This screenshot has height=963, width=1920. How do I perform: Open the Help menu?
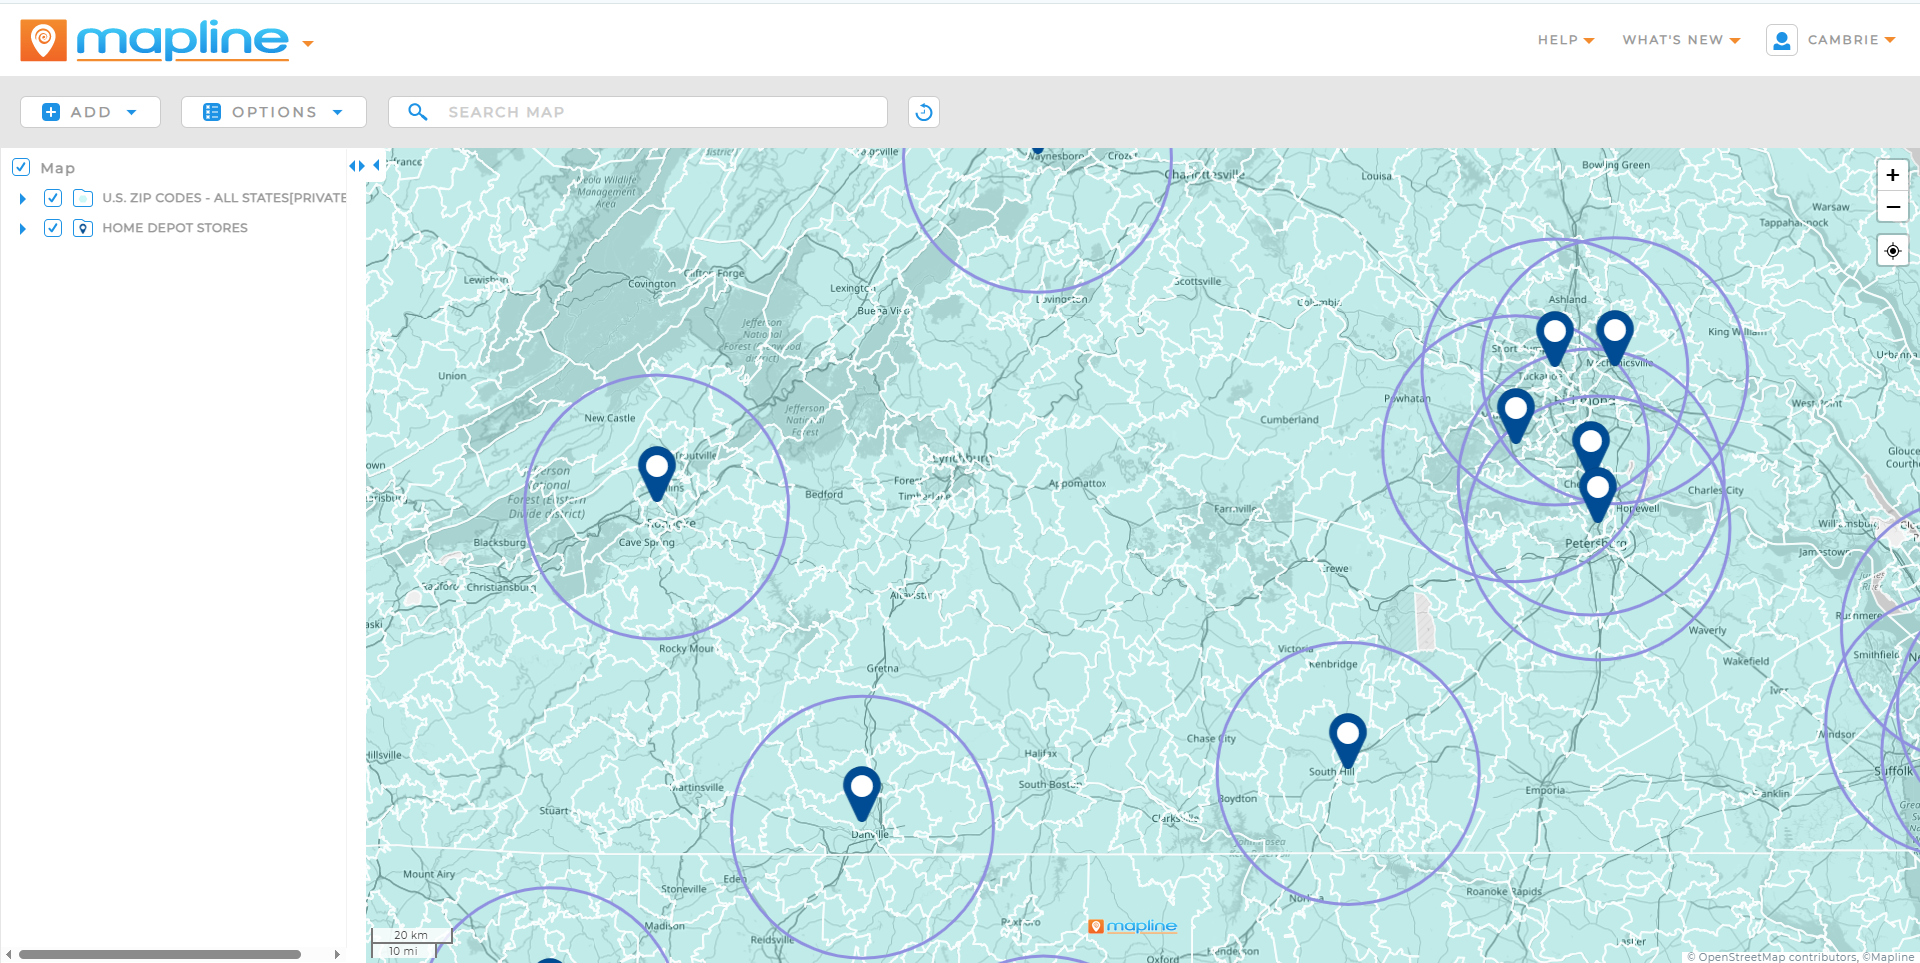(1566, 40)
